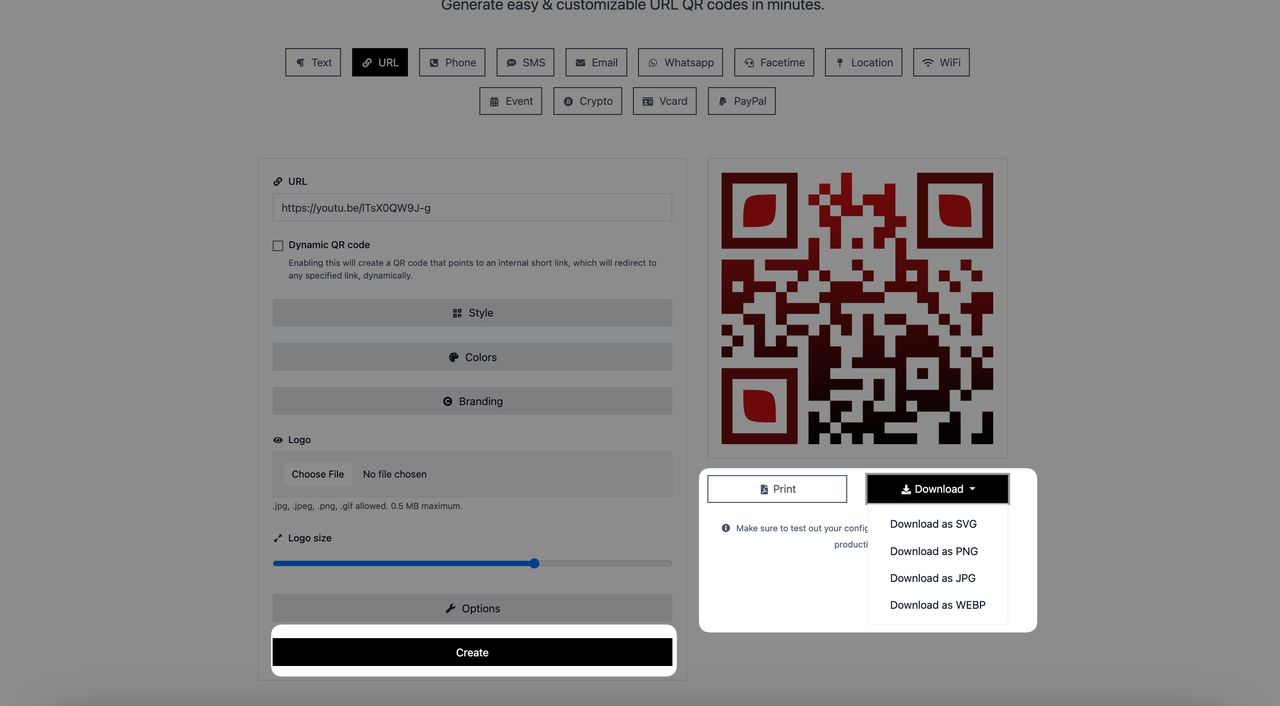Screen dimensions: 1280x706
Task: Switch to the Crypto QR type
Action: click(x=587, y=101)
